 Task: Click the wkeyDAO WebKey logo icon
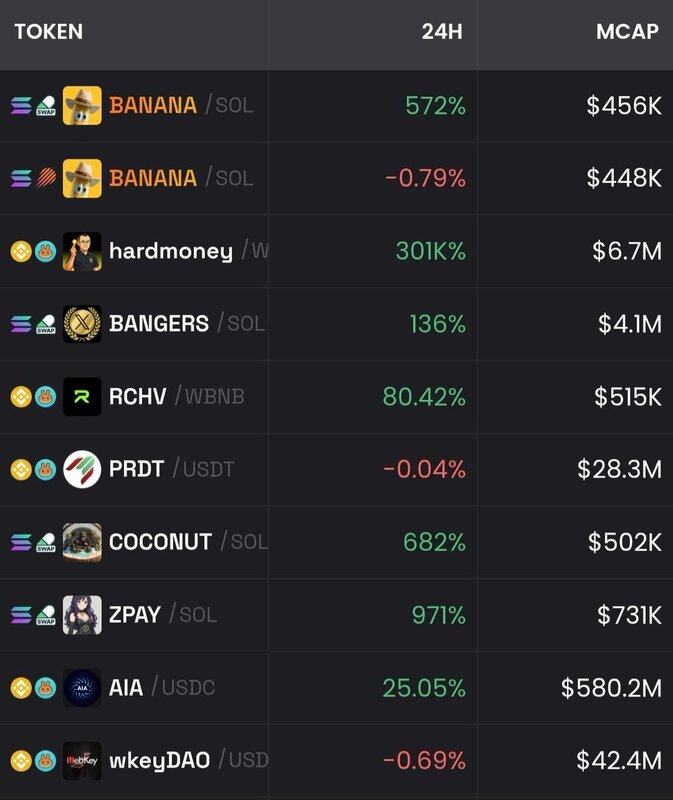[x=82, y=761]
